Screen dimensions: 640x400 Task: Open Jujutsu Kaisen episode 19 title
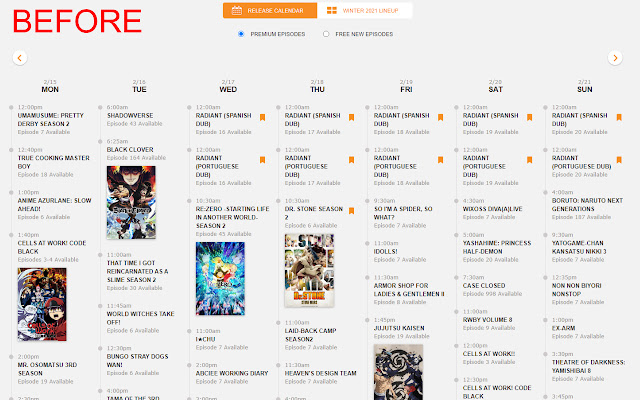pos(399,328)
